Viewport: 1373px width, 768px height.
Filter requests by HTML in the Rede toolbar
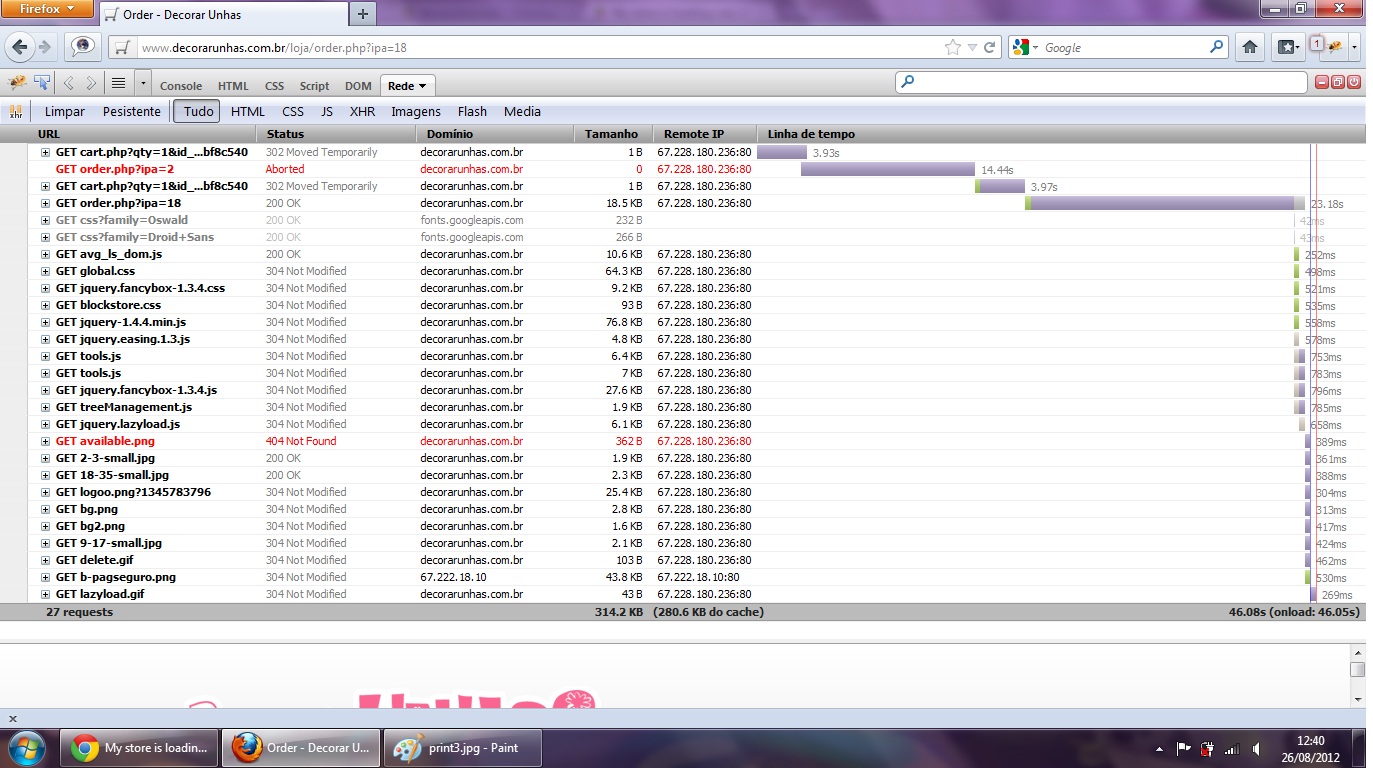click(248, 112)
